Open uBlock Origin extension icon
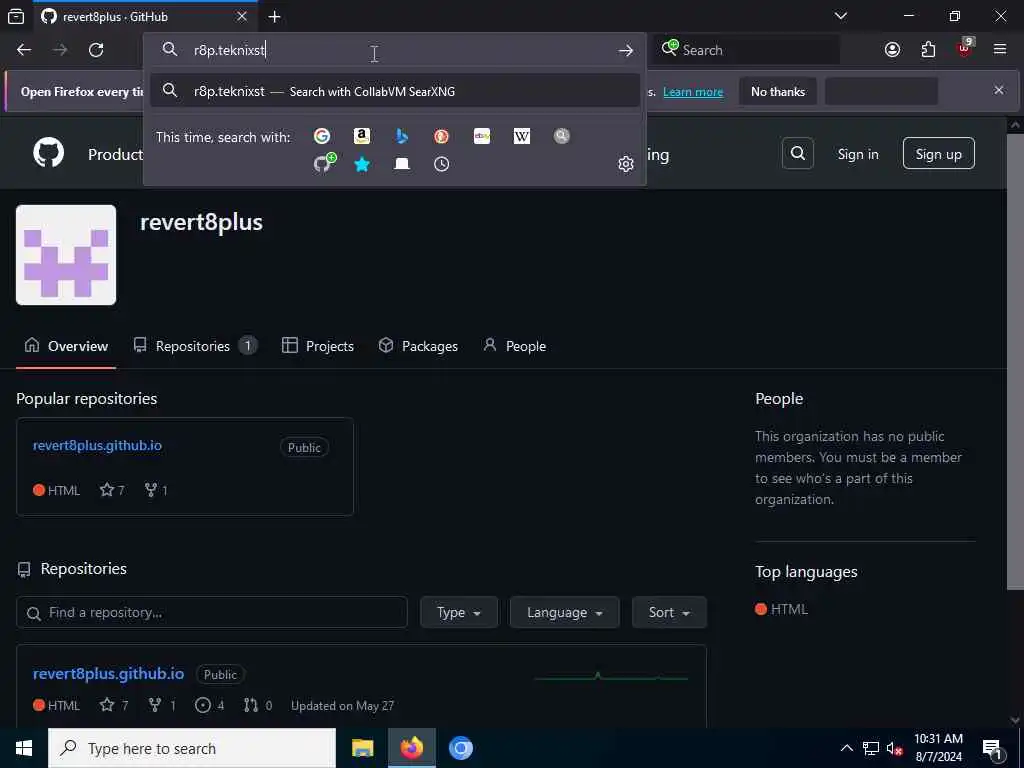 (965, 48)
